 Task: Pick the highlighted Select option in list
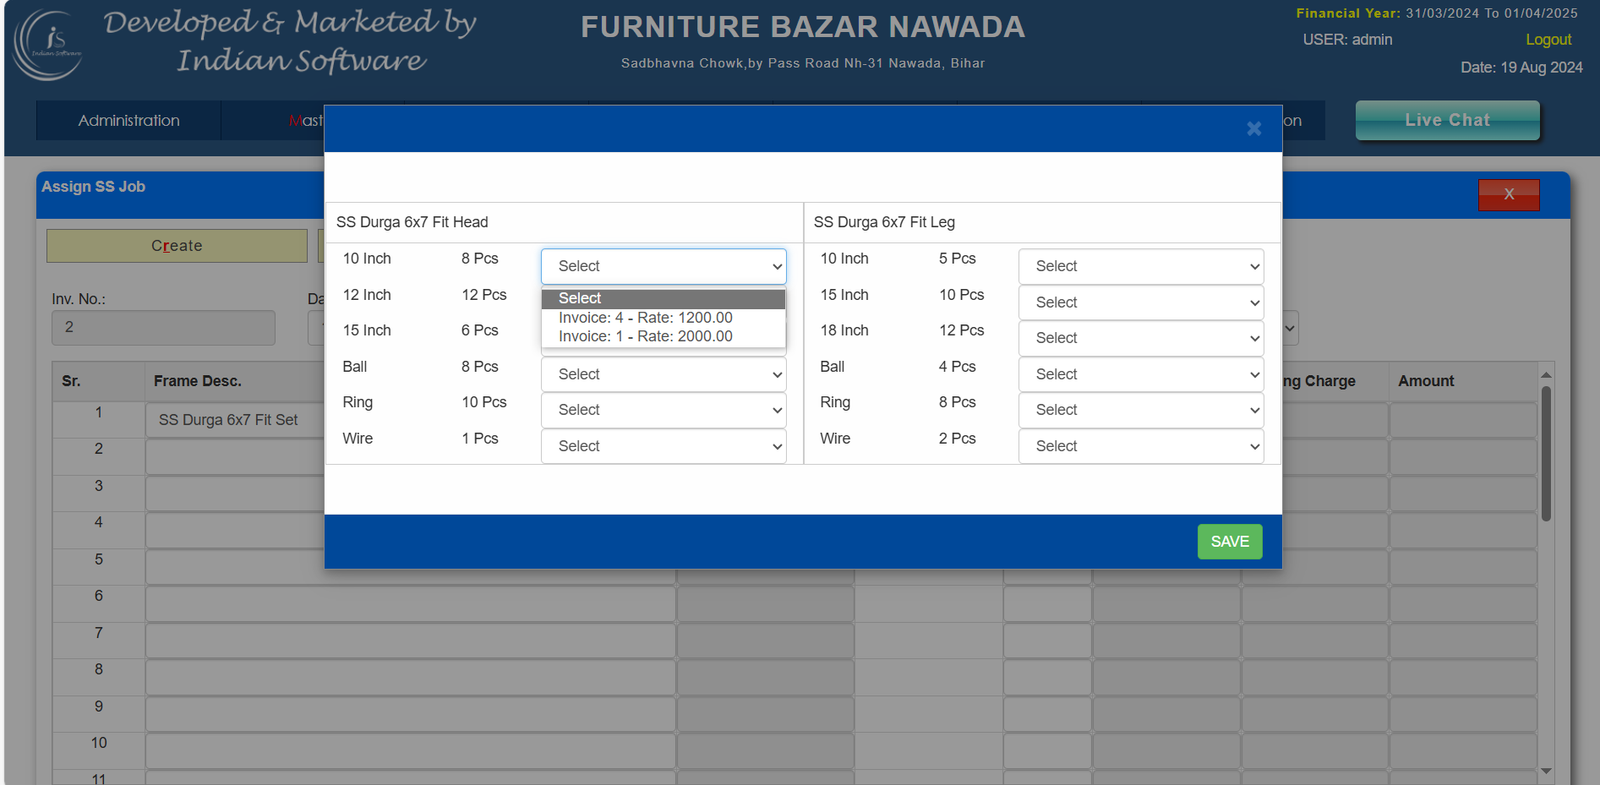point(664,298)
